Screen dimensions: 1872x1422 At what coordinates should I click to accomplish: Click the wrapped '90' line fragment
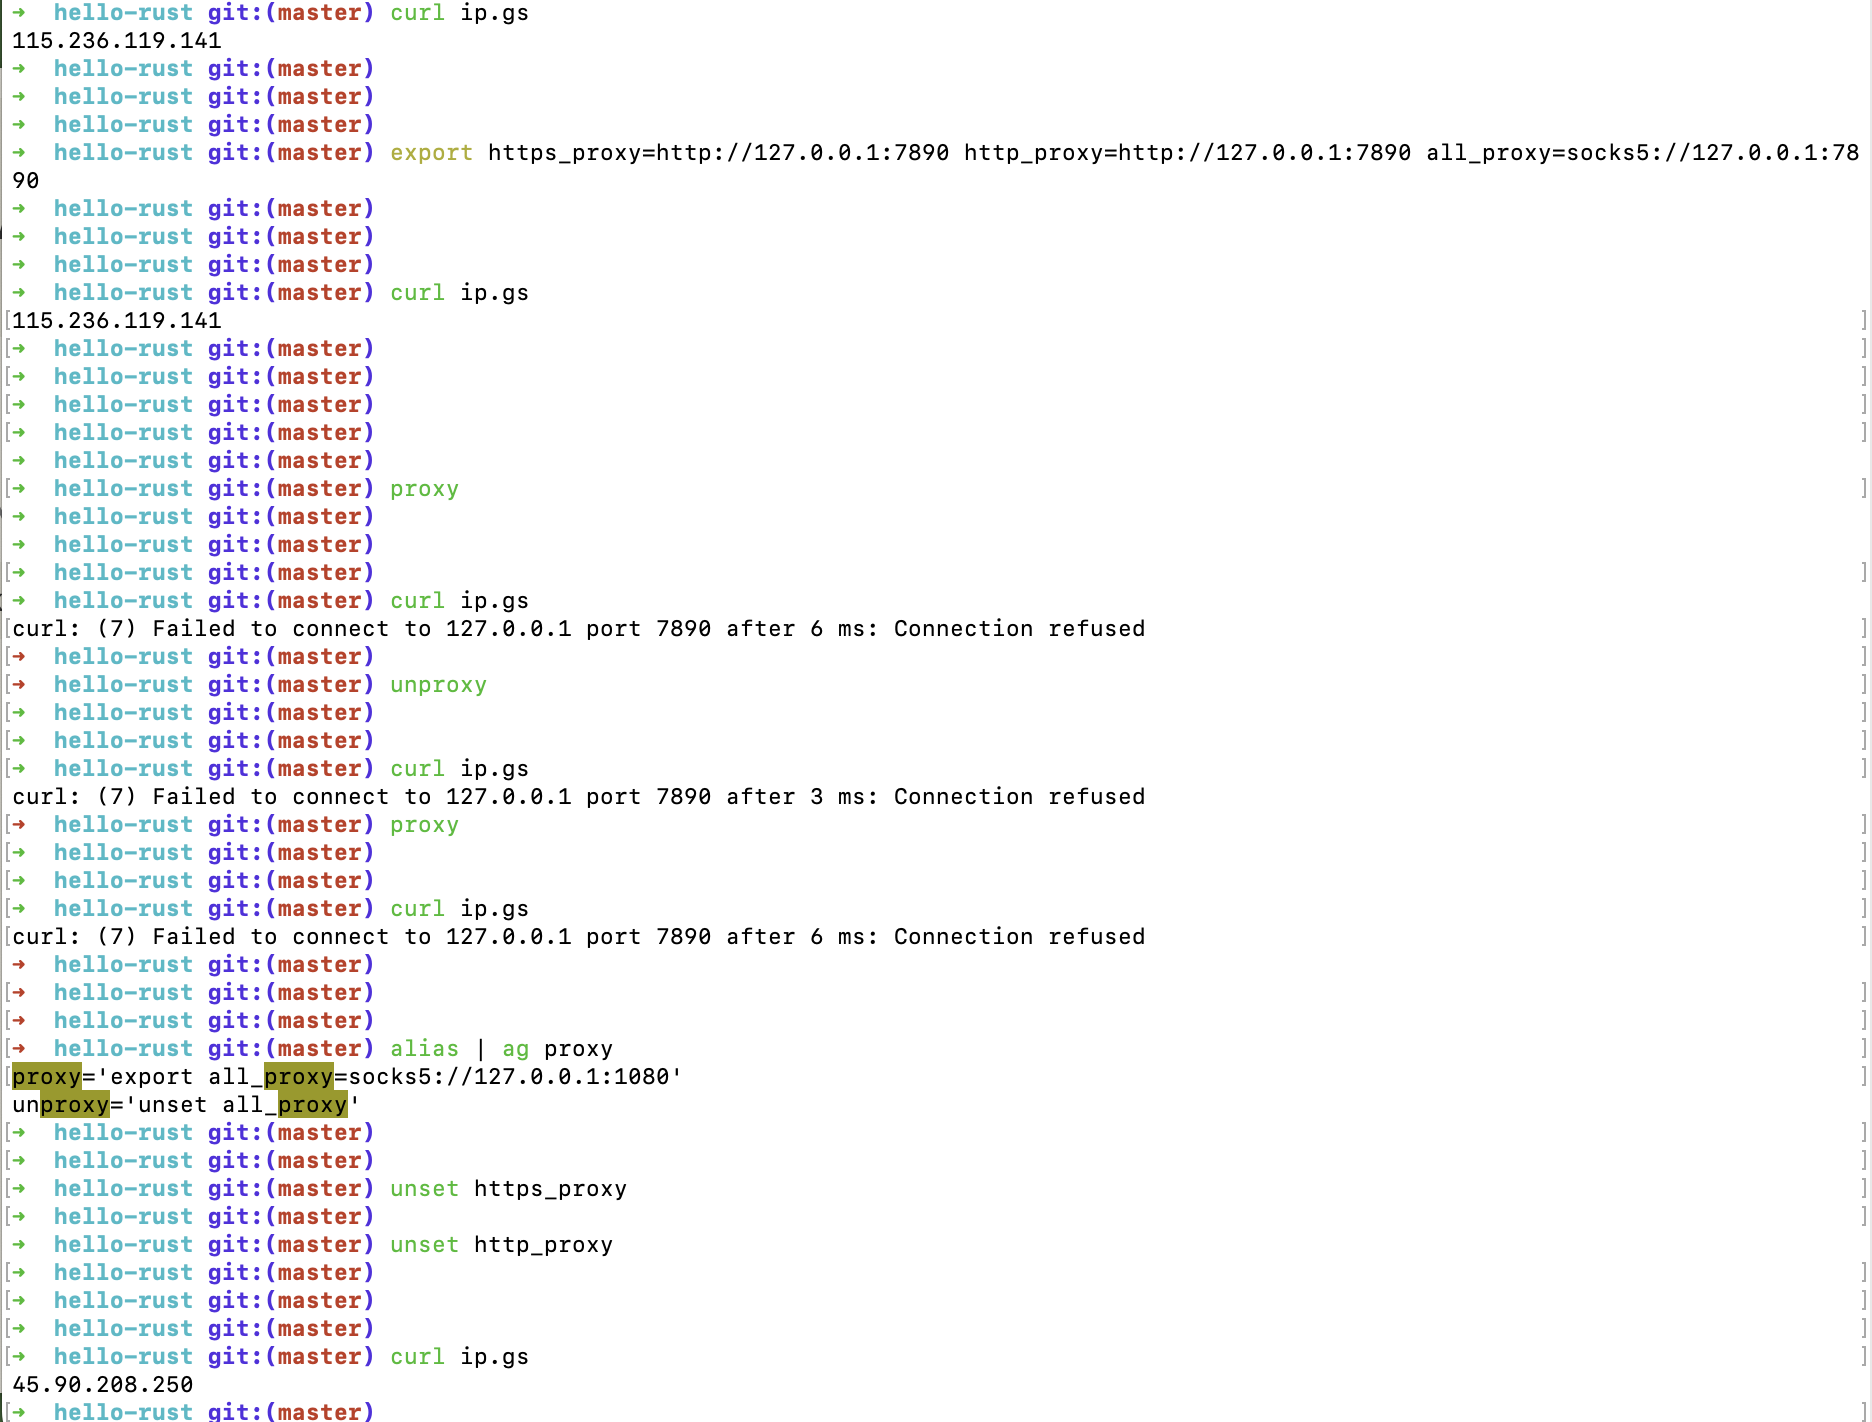tap(26, 181)
